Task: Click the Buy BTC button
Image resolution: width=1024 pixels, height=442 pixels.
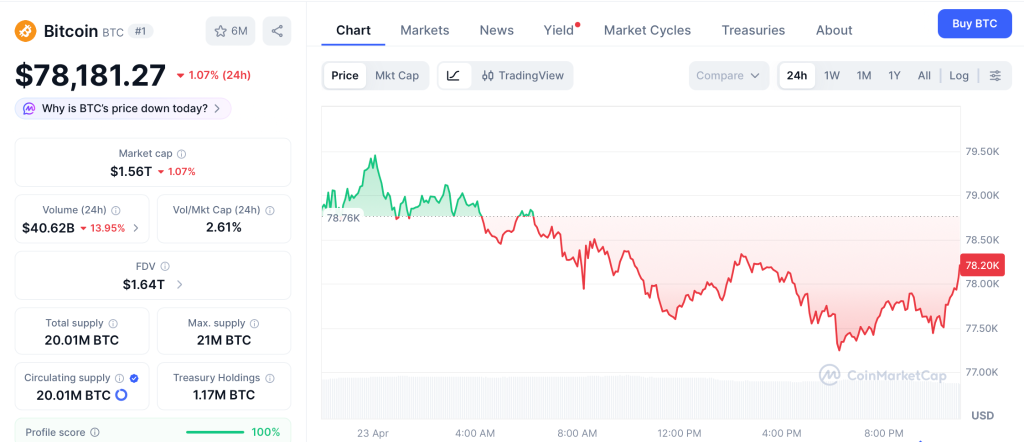Action: coord(974,23)
